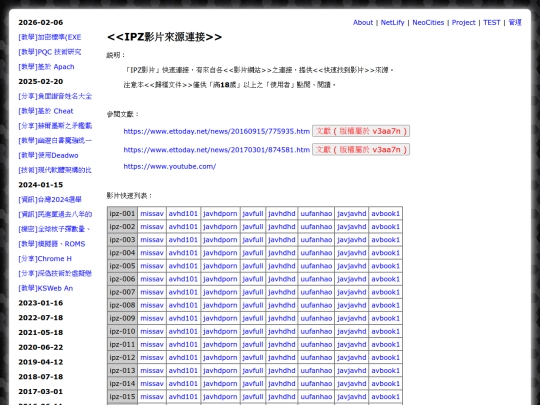
Task: Click the <<IPZ影片來源連接>> page heading
Action: tap(165, 37)
